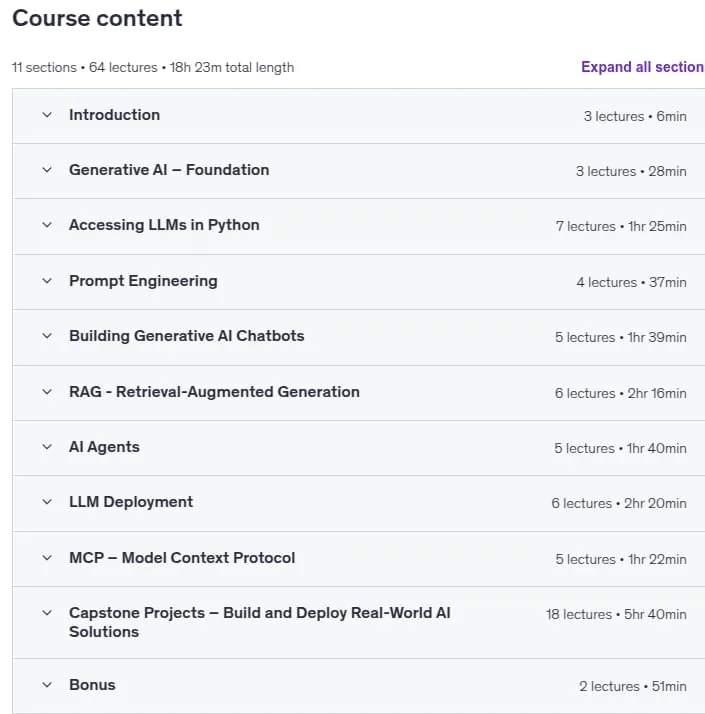The width and height of the screenshot is (705, 714).
Task: Expand the Bonus section chevron
Action: [x=47, y=685]
